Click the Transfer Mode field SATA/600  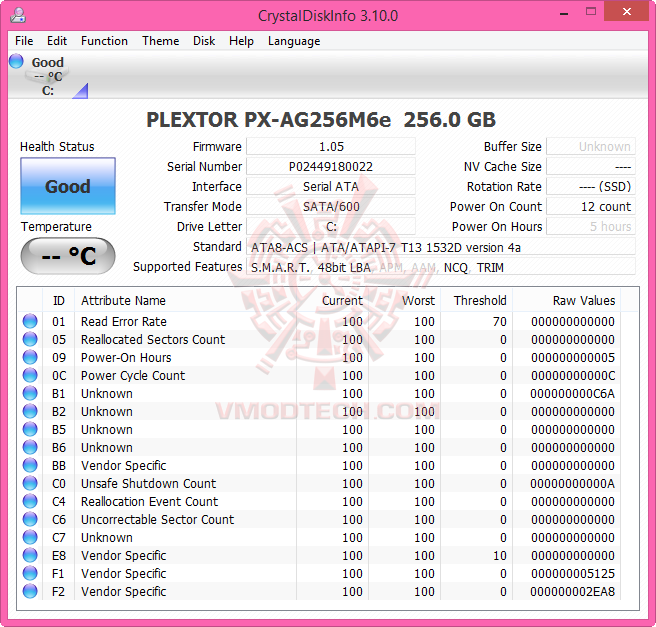click(331, 207)
